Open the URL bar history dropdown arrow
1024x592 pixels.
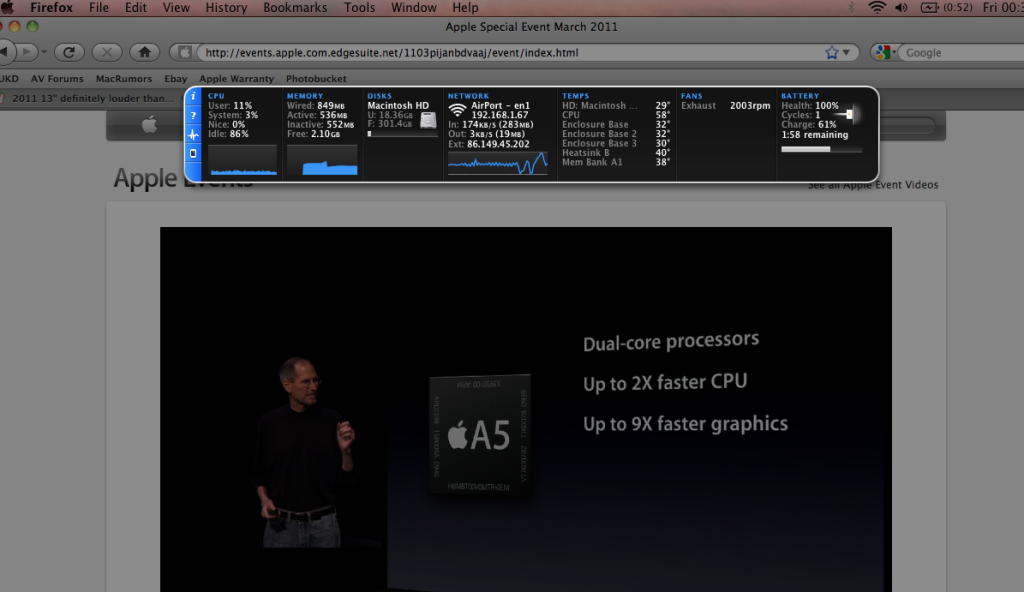[x=846, y=52]
